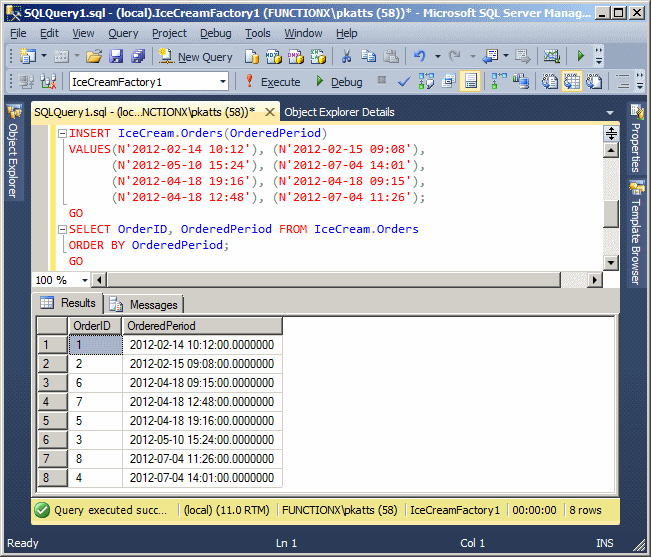Click the Save All icon
Viewport: 651px width, 557px height.
138,56
